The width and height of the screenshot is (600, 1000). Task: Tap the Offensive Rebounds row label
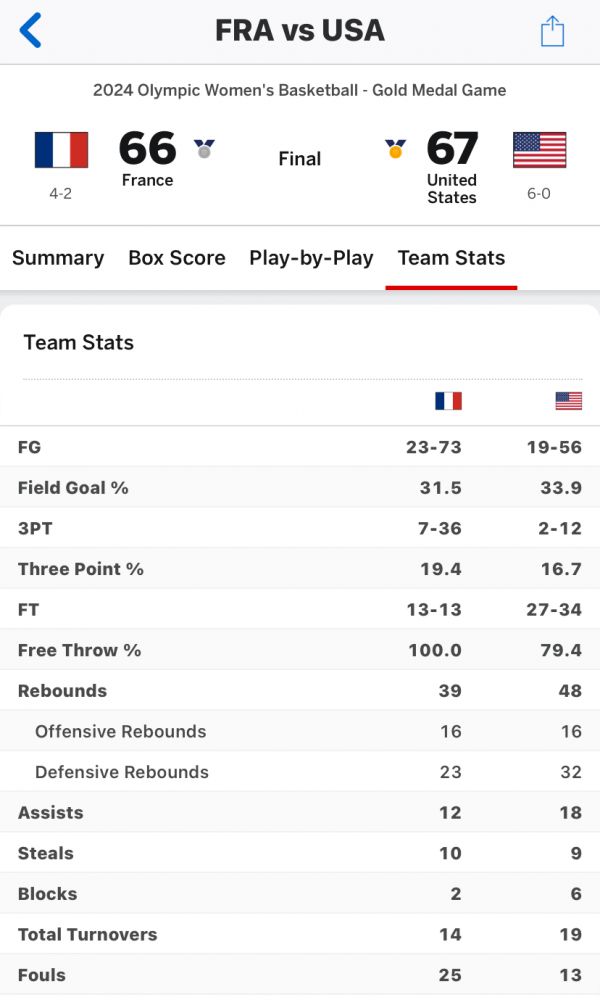(x=120, y=732)
